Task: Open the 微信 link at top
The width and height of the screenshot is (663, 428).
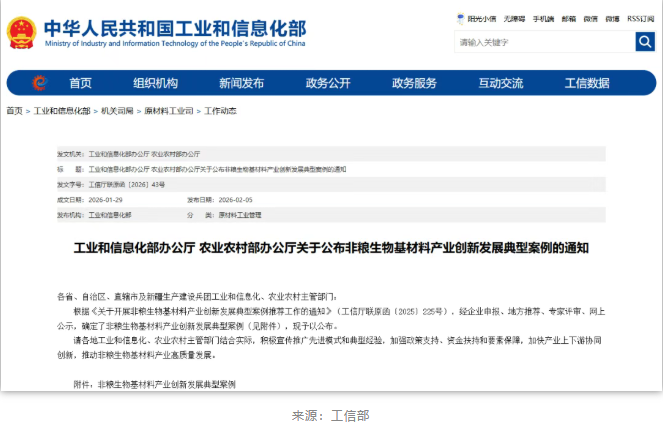Action: point(591,18)
